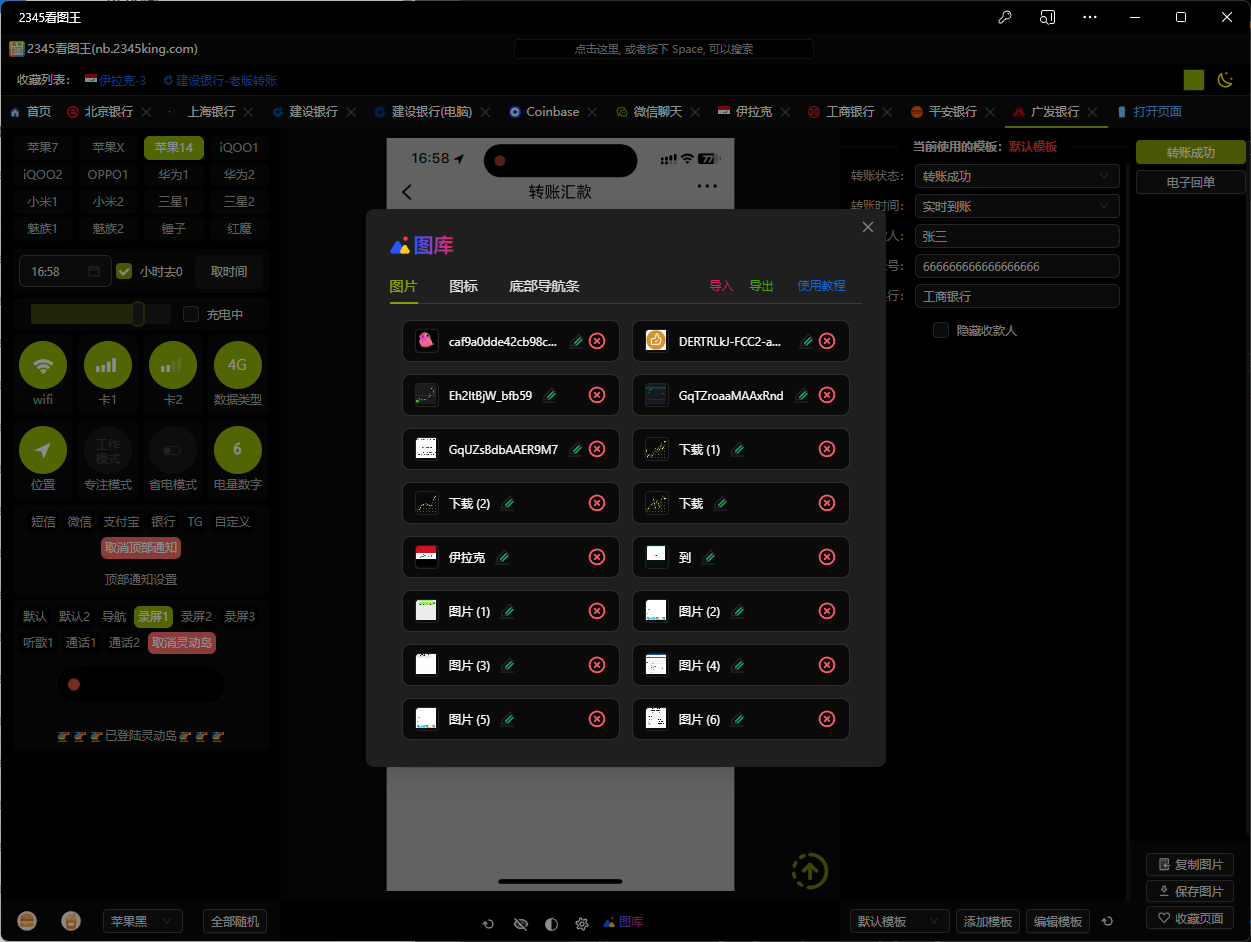Viewport: 1251px width, 942px height.
Task: Click the edit pencil next to 下载 (2)
Action: point(507,503)
